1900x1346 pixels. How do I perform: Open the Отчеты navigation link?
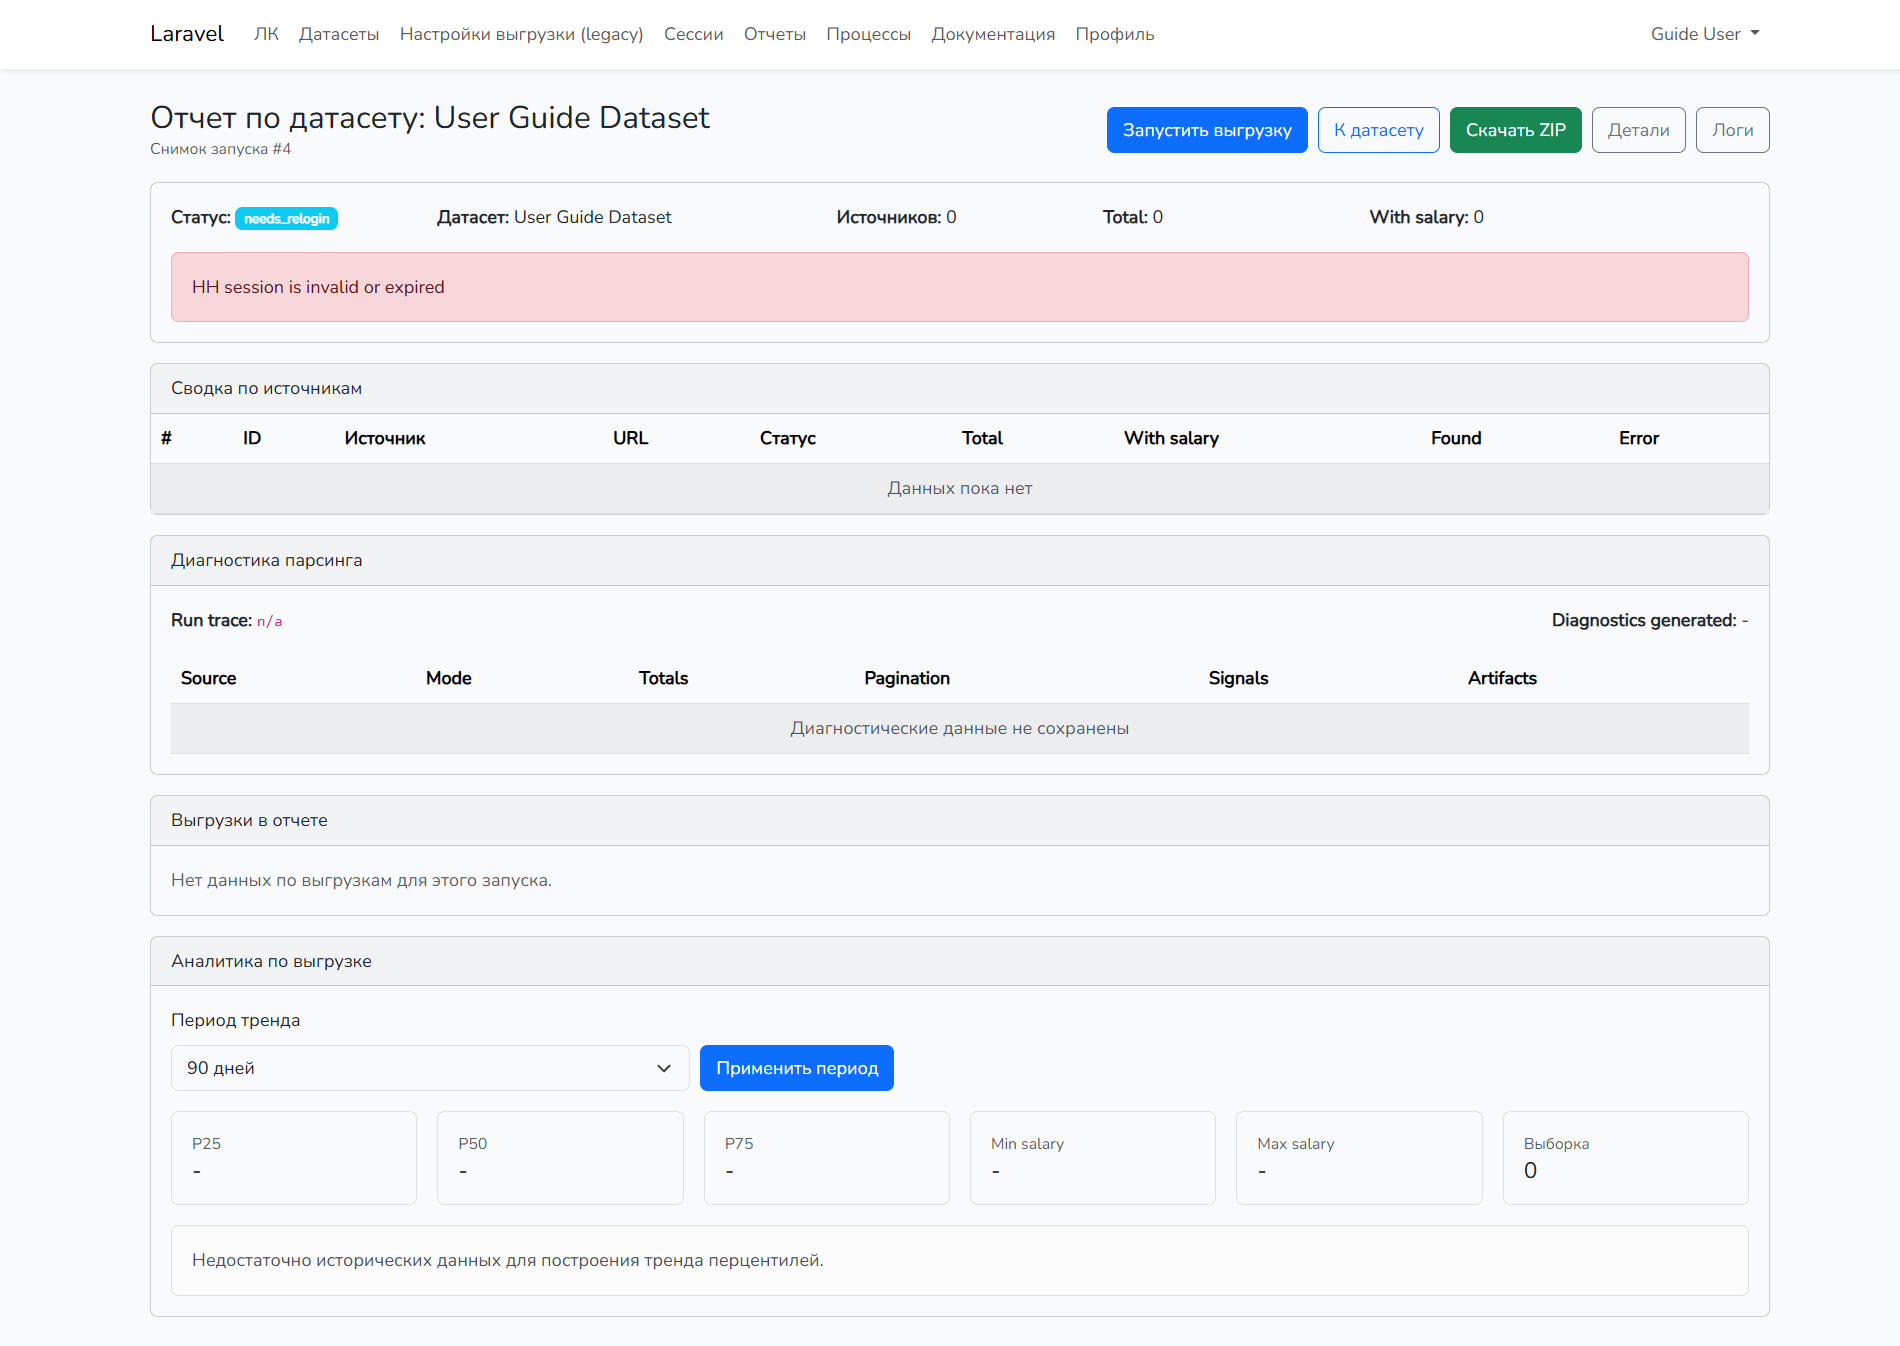[774, 34]
